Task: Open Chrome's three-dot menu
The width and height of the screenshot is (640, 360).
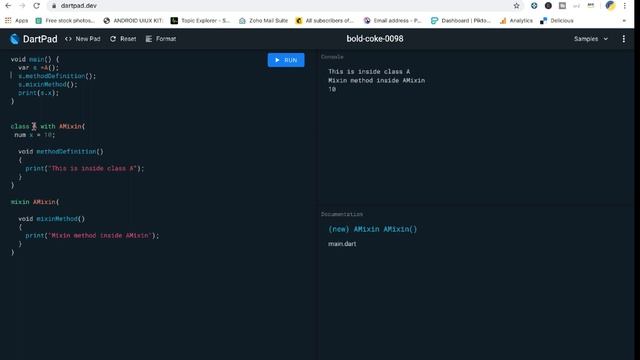Action: pyautogui.click(x=624, y=6)
